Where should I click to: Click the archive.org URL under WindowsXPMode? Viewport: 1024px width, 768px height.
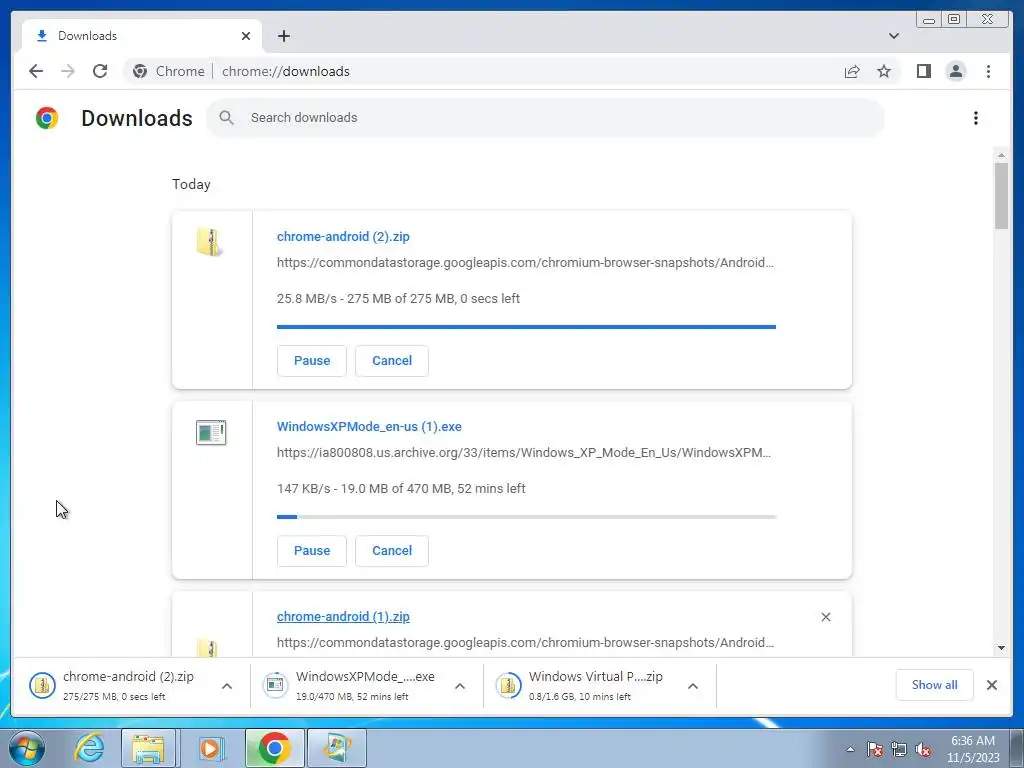point(524,453)
